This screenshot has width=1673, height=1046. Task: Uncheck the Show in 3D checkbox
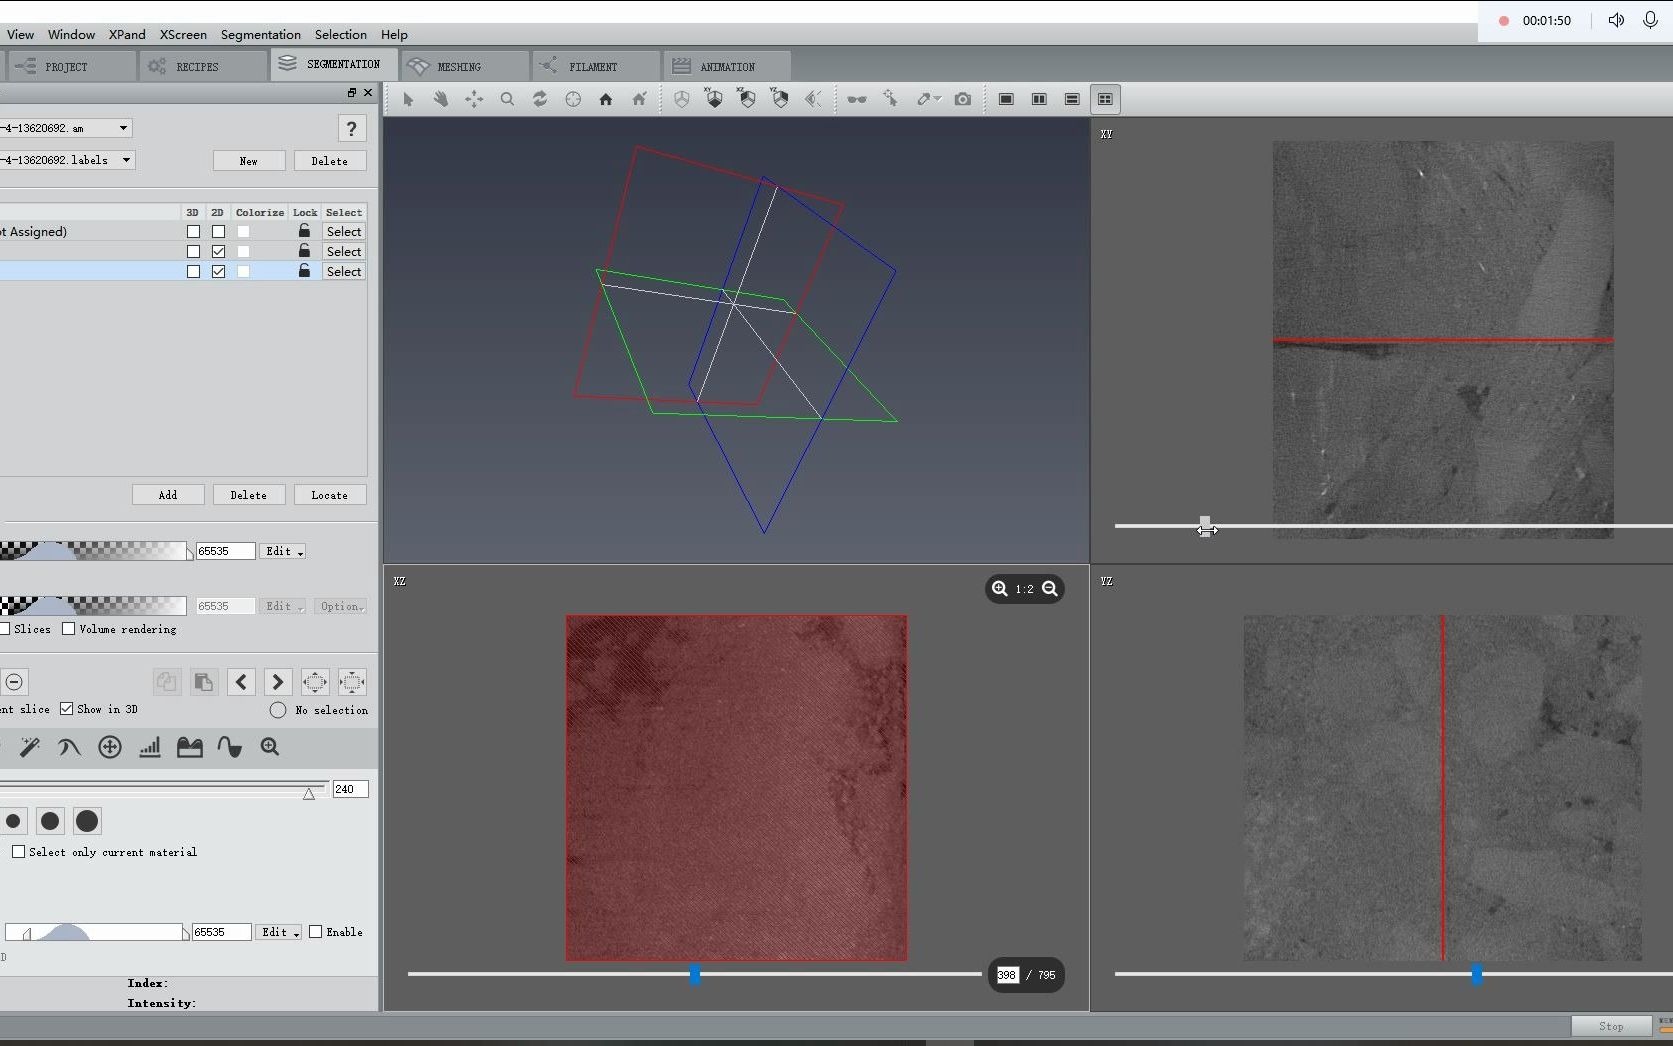[x=67, y=709]
